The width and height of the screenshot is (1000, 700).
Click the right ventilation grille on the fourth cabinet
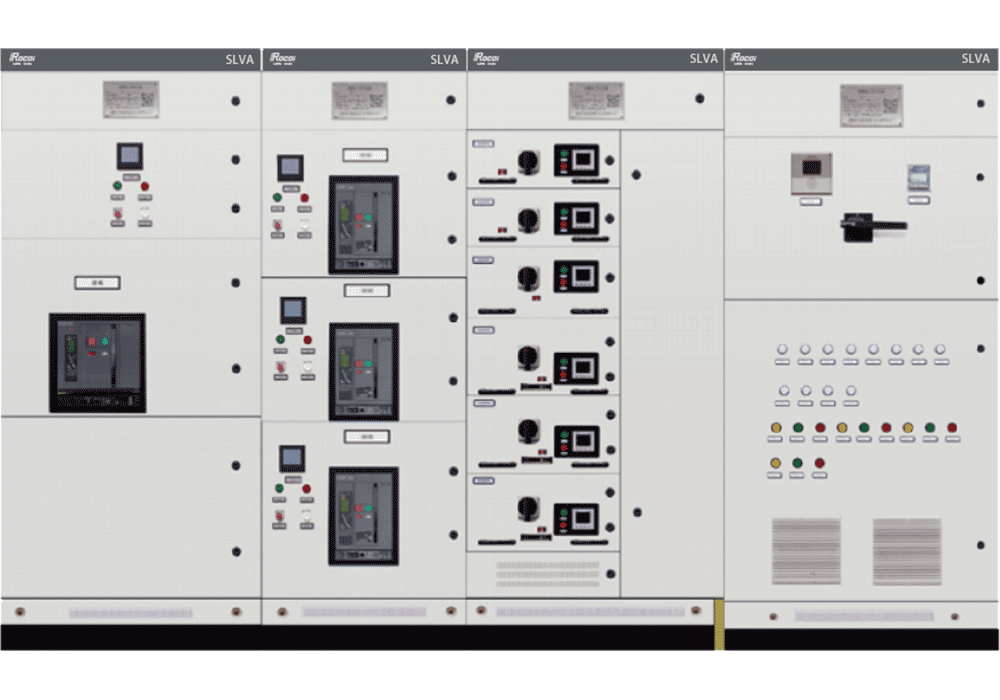[906, 550]
